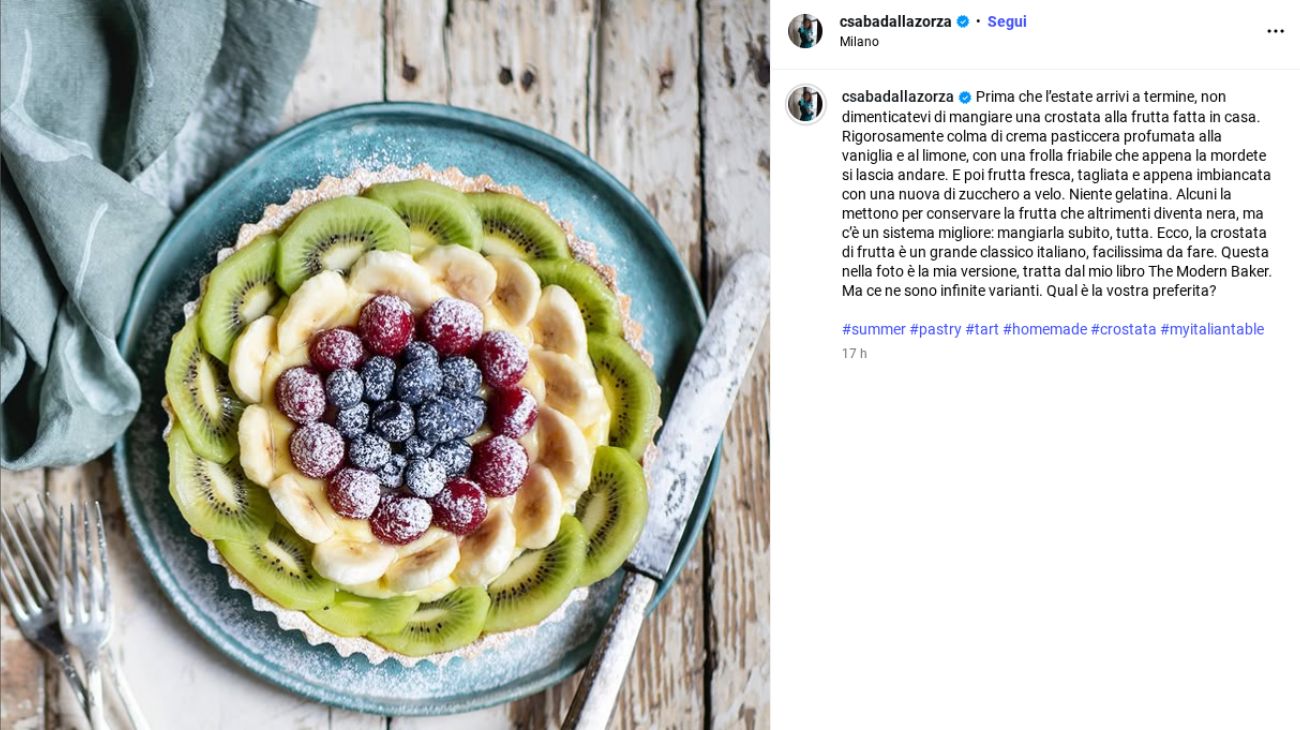Click the header profile avatar picture
The width and height of the screenshot is (1300, 730).
coord(805,31)
